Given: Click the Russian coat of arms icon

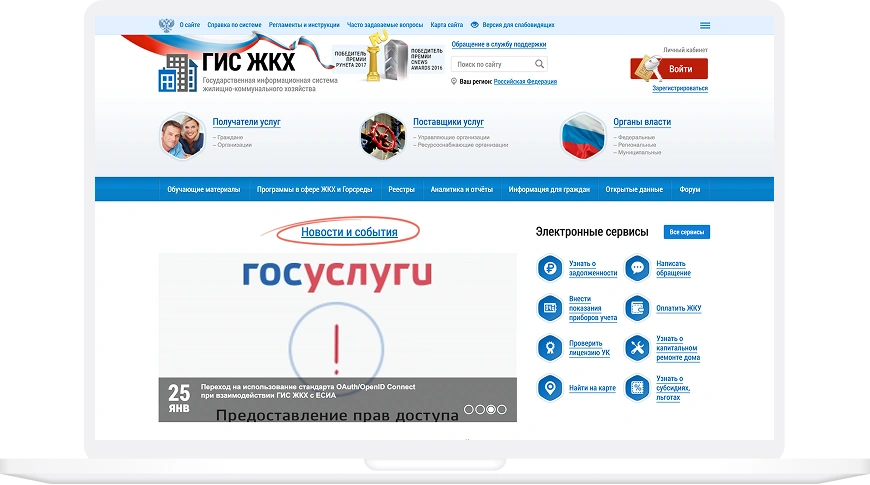Looking at the screenshot, I should 166,25.
